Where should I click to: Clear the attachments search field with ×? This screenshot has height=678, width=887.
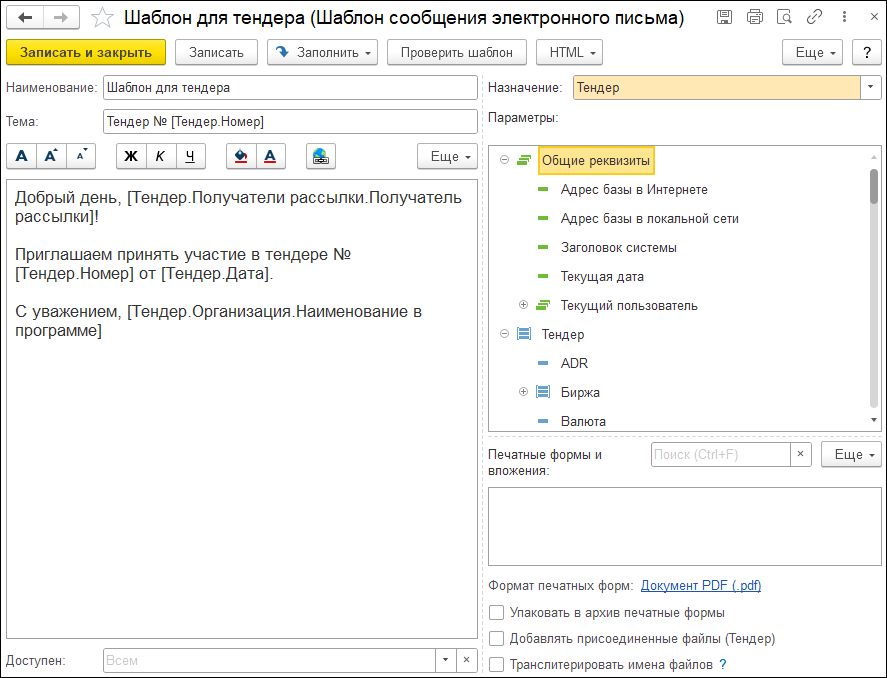tap(800, 455)
